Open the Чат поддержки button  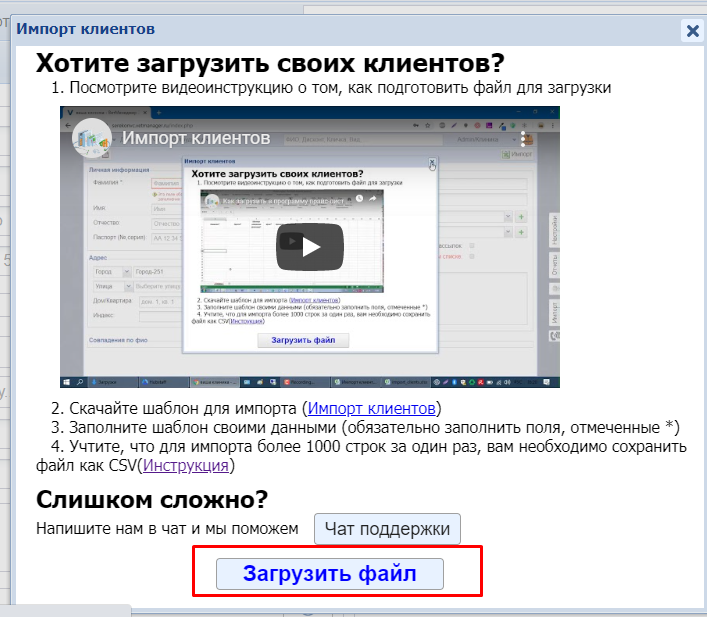click(x=387, y=529)
